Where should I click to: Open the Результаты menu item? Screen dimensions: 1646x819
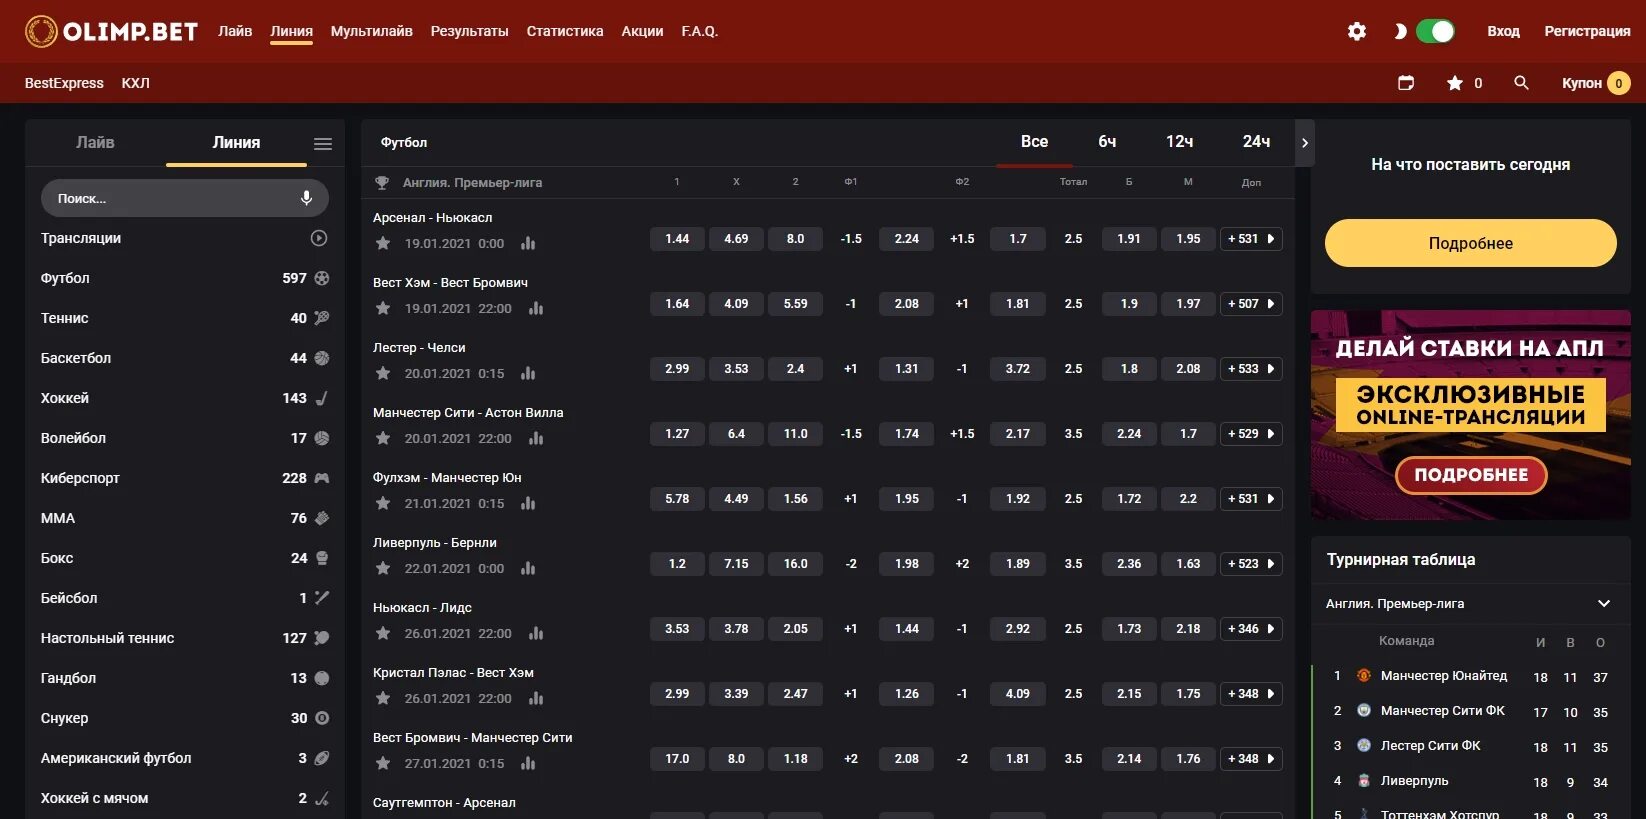click(x=470, y=31)
